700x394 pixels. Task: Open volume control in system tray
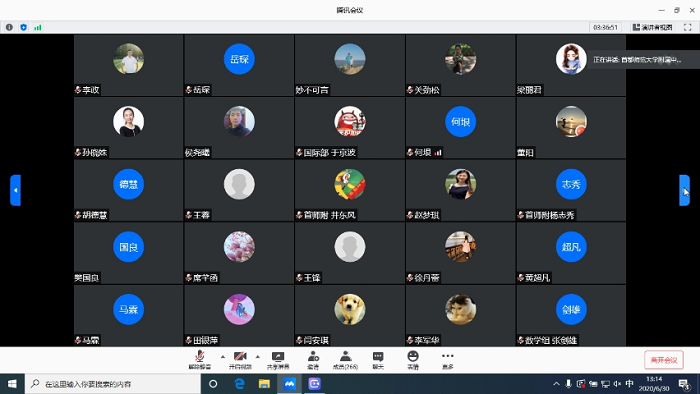coord(617,384)
